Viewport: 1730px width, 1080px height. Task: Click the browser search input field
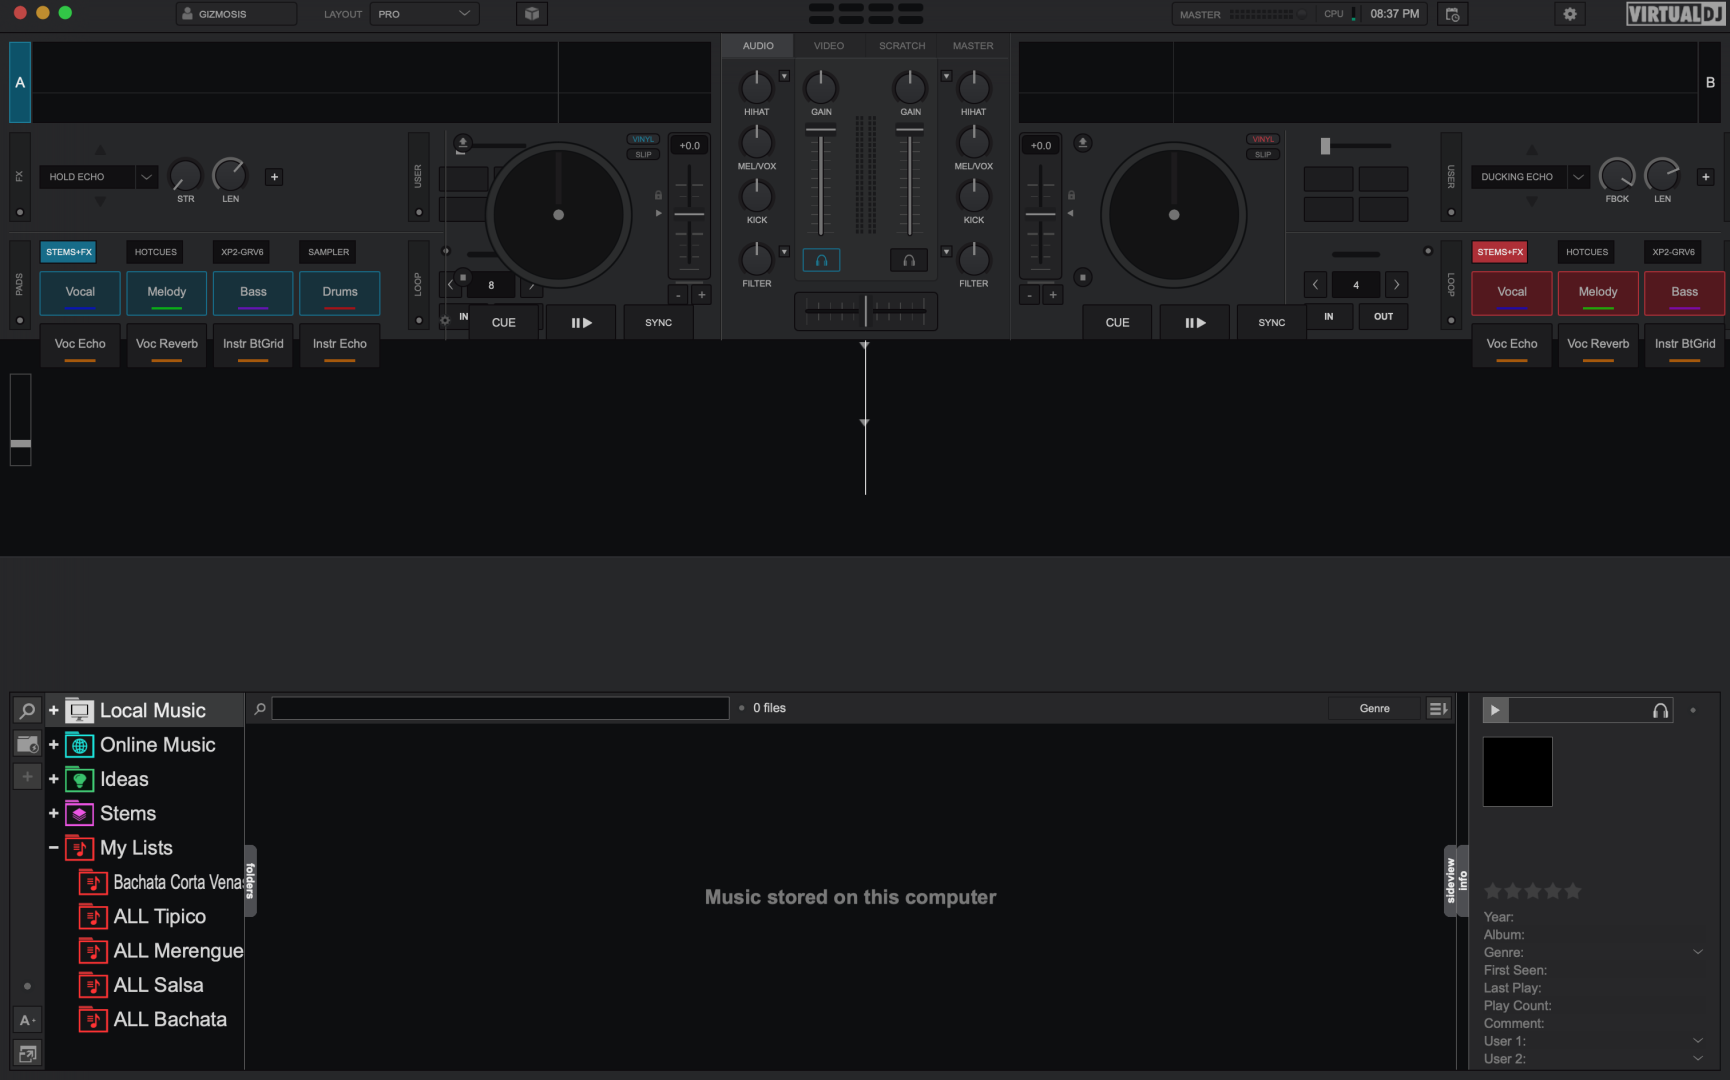[500, 708]
